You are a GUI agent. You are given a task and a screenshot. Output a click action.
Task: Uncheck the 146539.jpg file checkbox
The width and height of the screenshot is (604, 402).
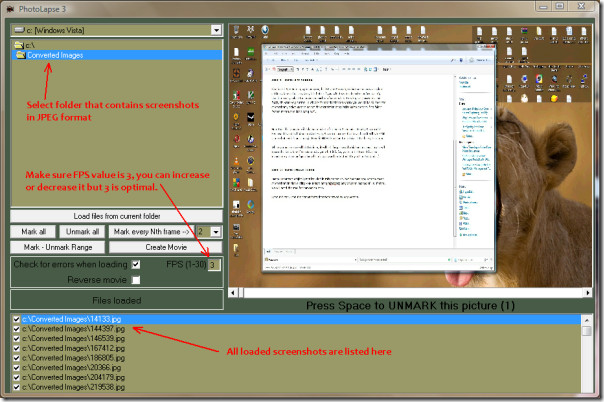coord(16,338)
